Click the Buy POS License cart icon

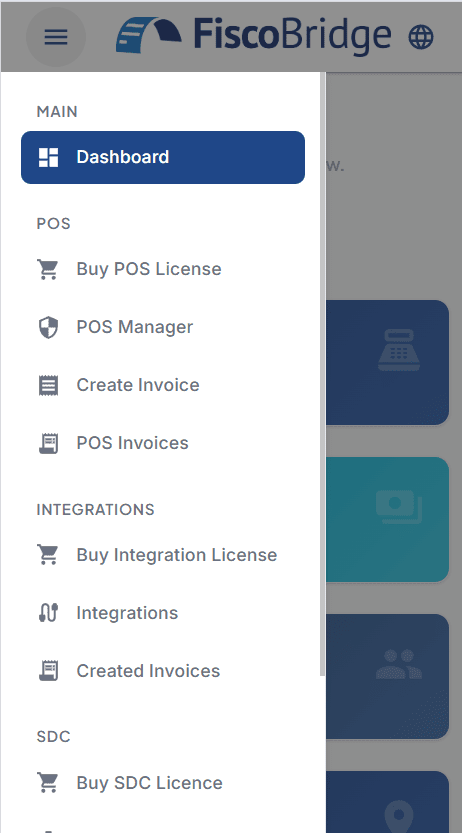48,269
